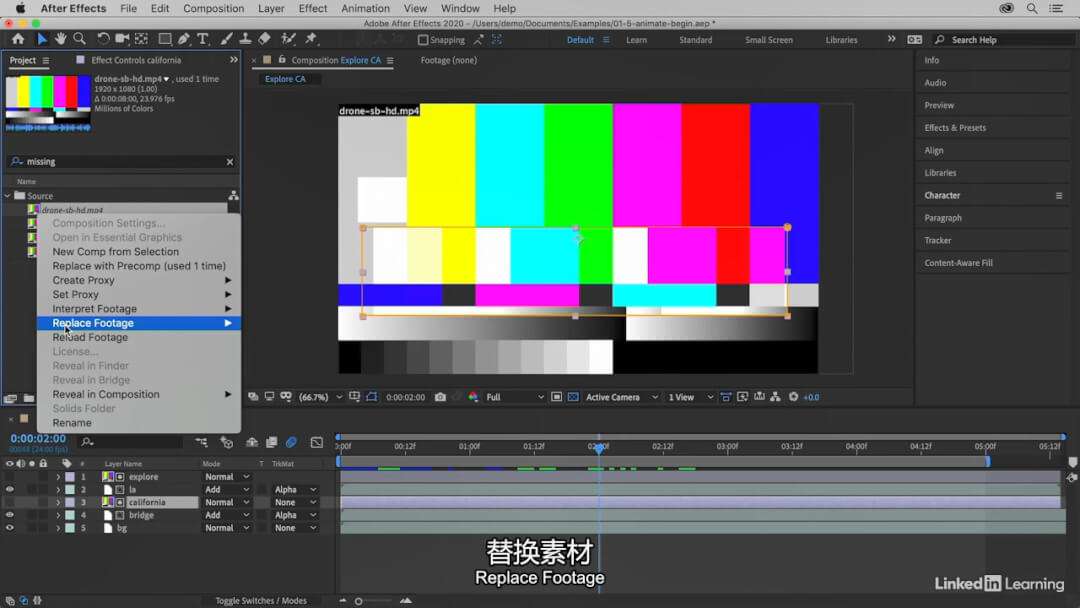
Task: Choose Replace Footage from context menu
Action: coord(93,323)
